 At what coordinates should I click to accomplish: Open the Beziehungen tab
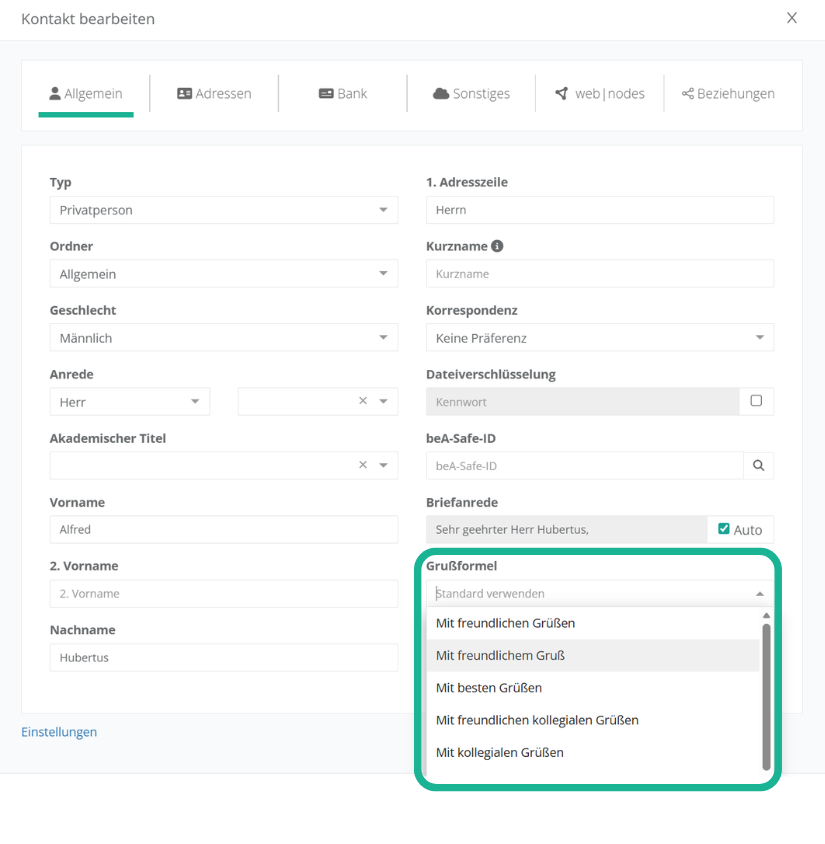coord(728,94)
